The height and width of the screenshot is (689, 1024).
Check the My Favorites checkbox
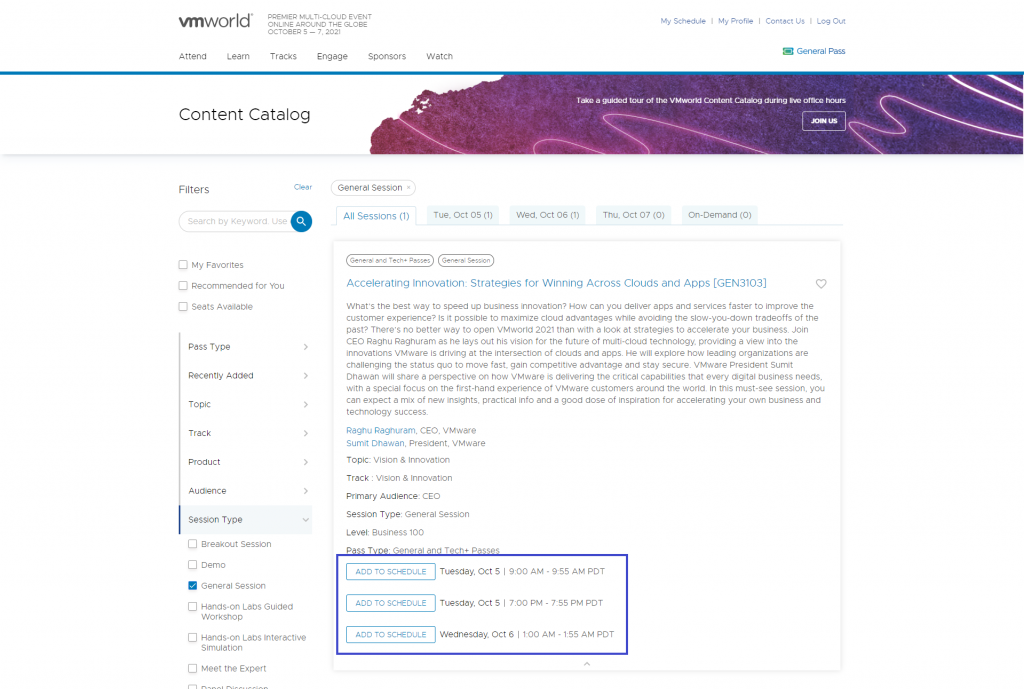click(183, 265)
